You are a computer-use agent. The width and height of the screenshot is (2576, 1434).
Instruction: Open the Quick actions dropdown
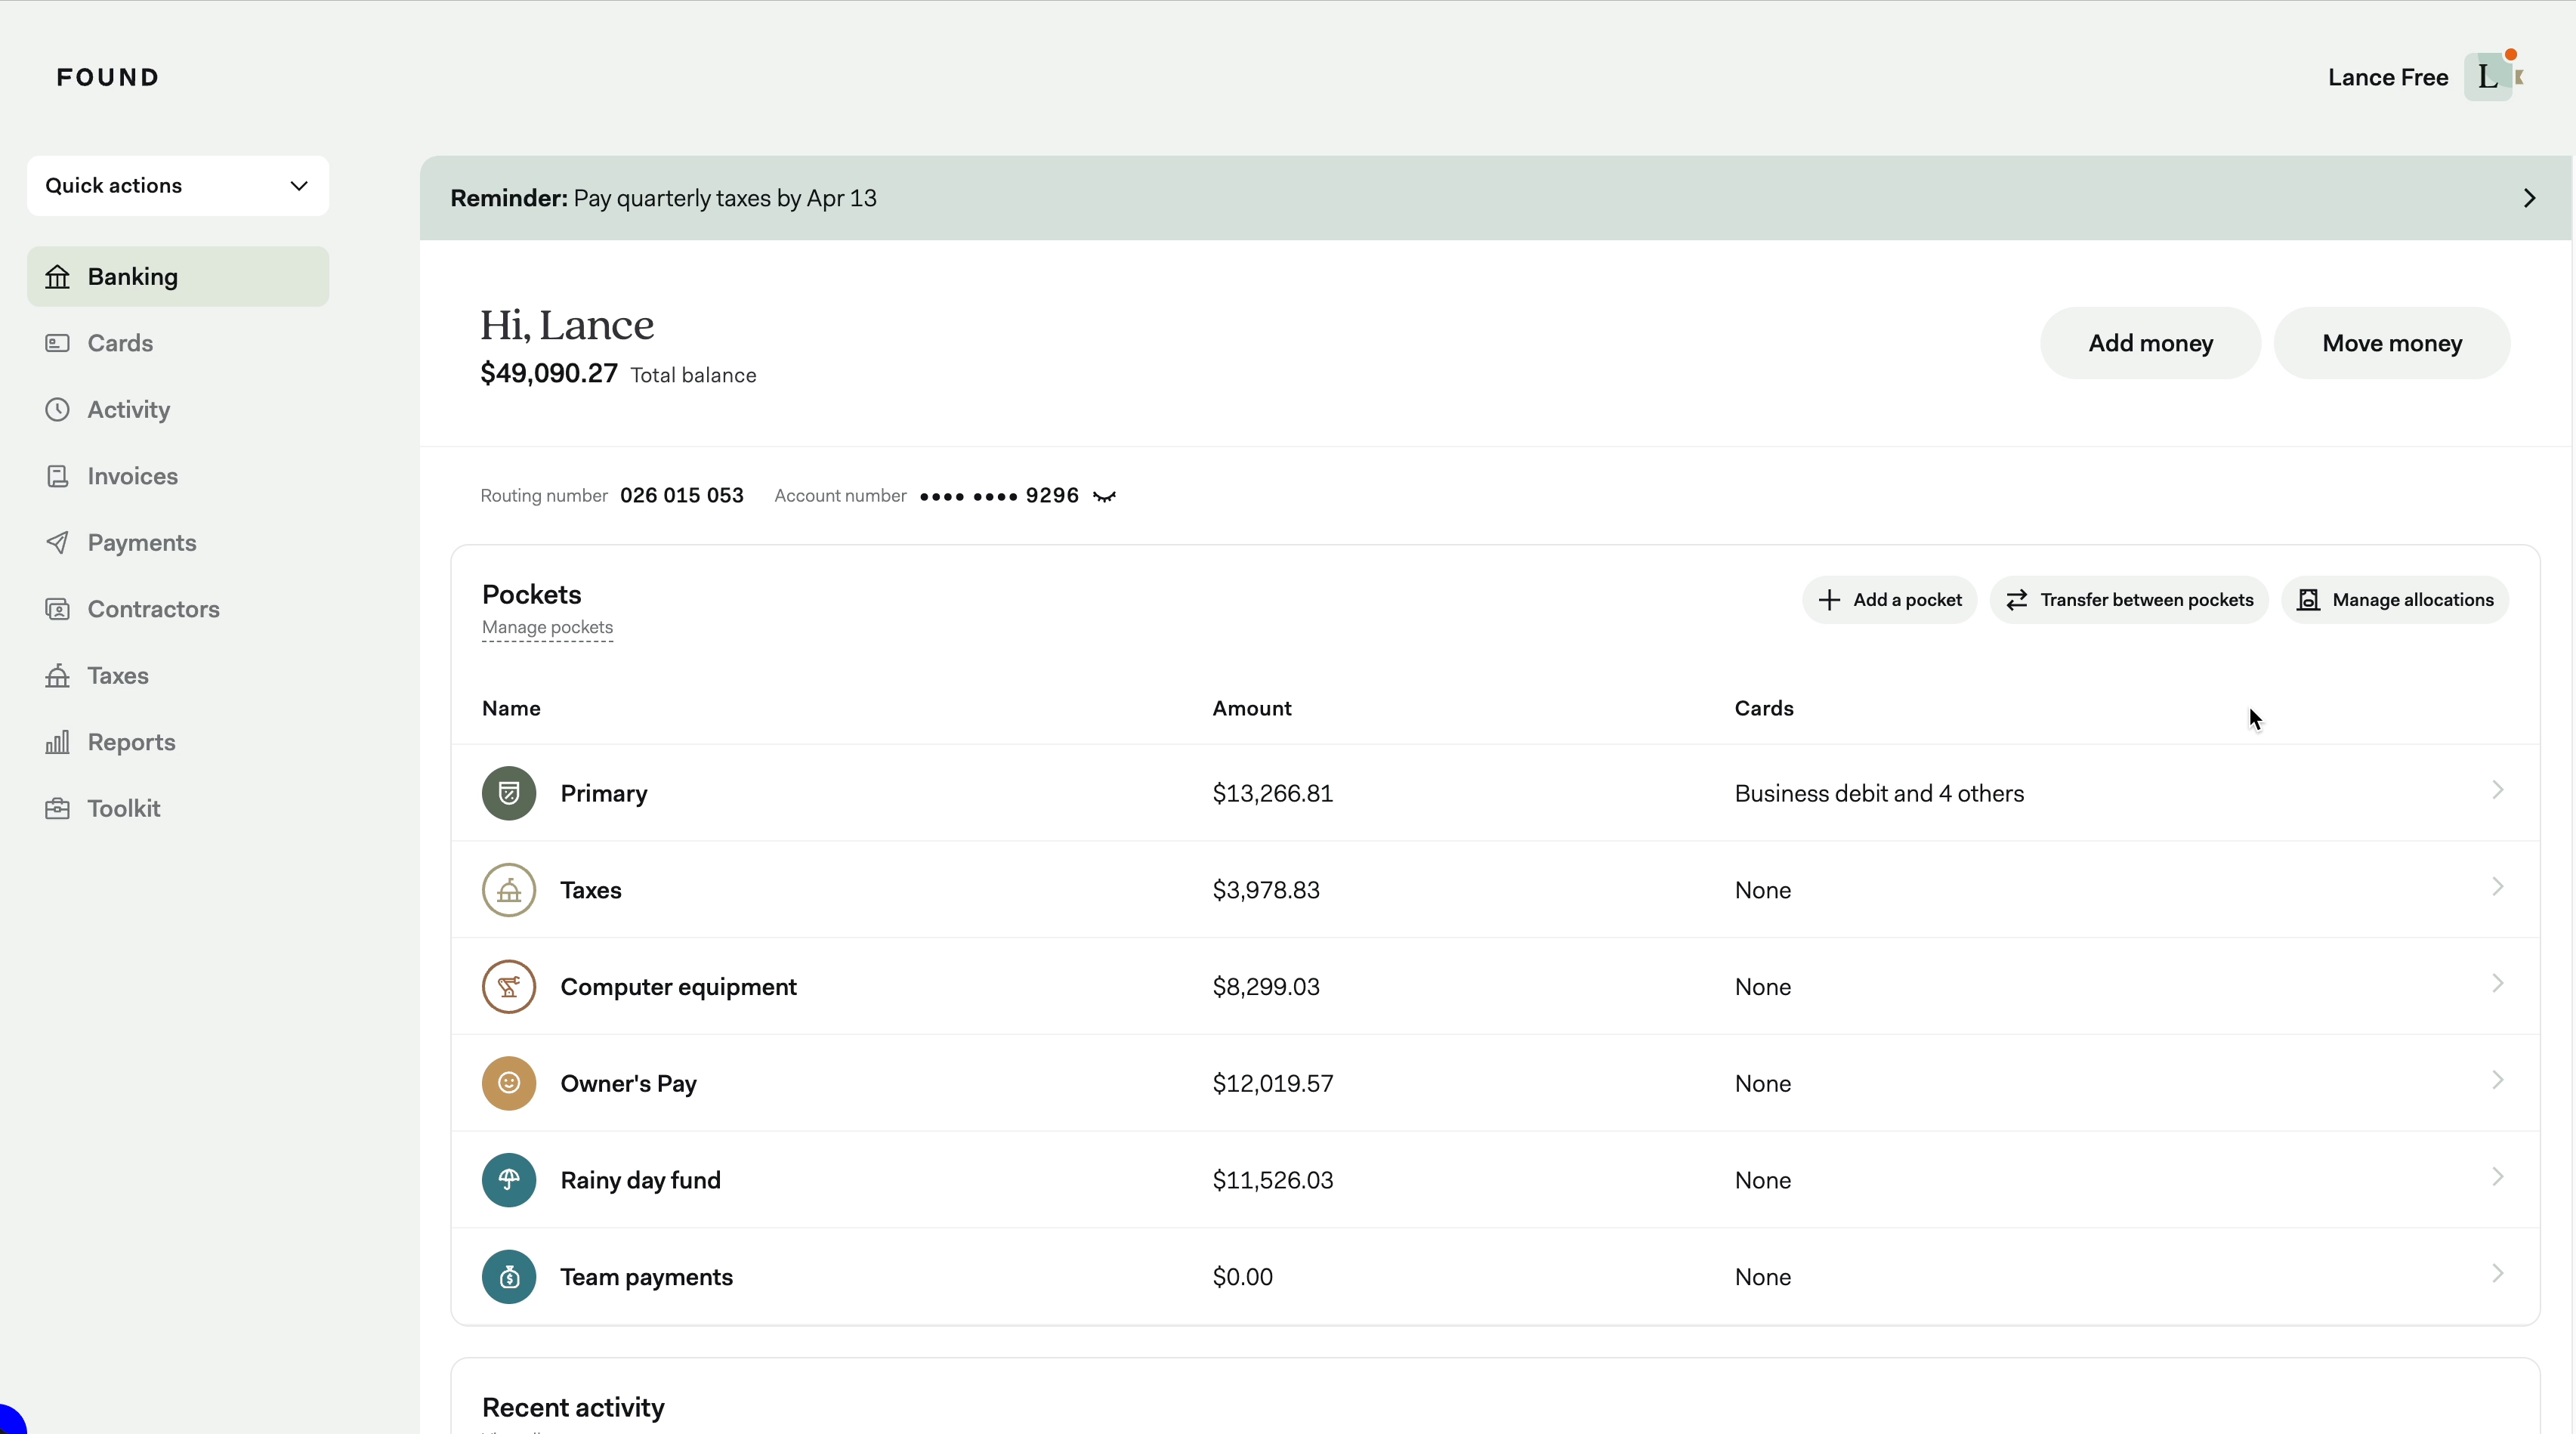[178, 185]
